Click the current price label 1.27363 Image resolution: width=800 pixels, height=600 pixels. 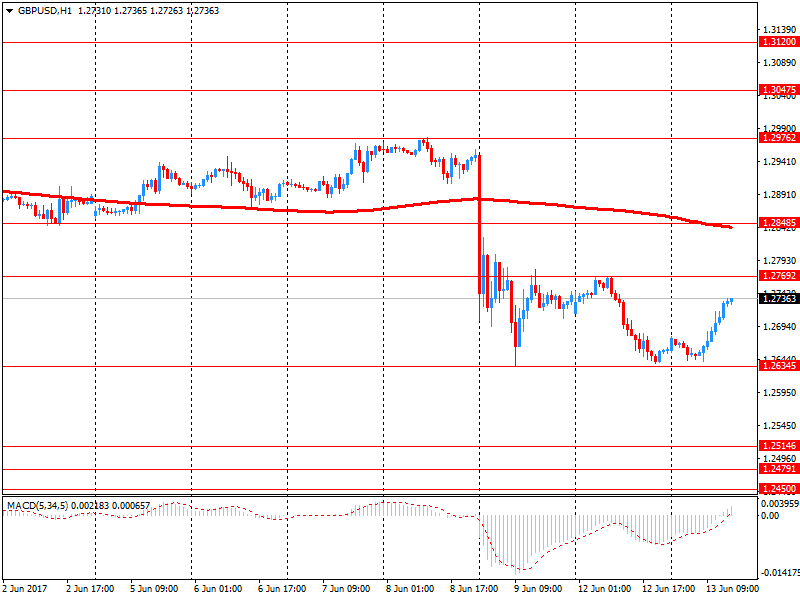coord(779,298)
